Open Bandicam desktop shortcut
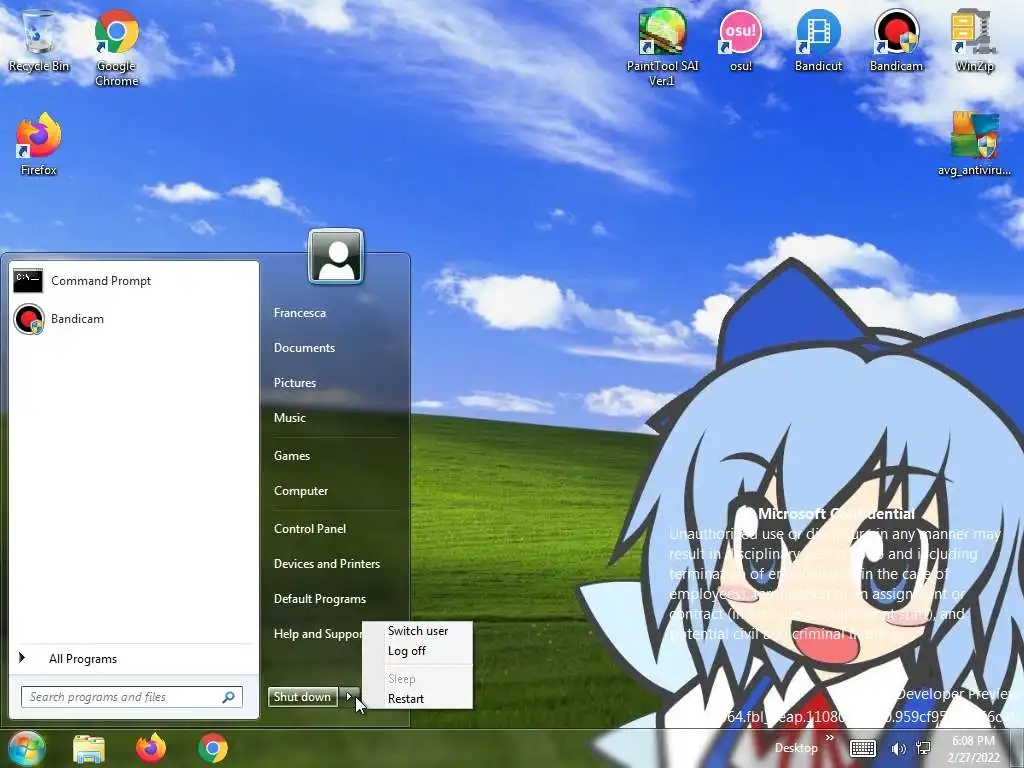The height and width of the screenshot is (768, 1024). [x=896, y=39]
